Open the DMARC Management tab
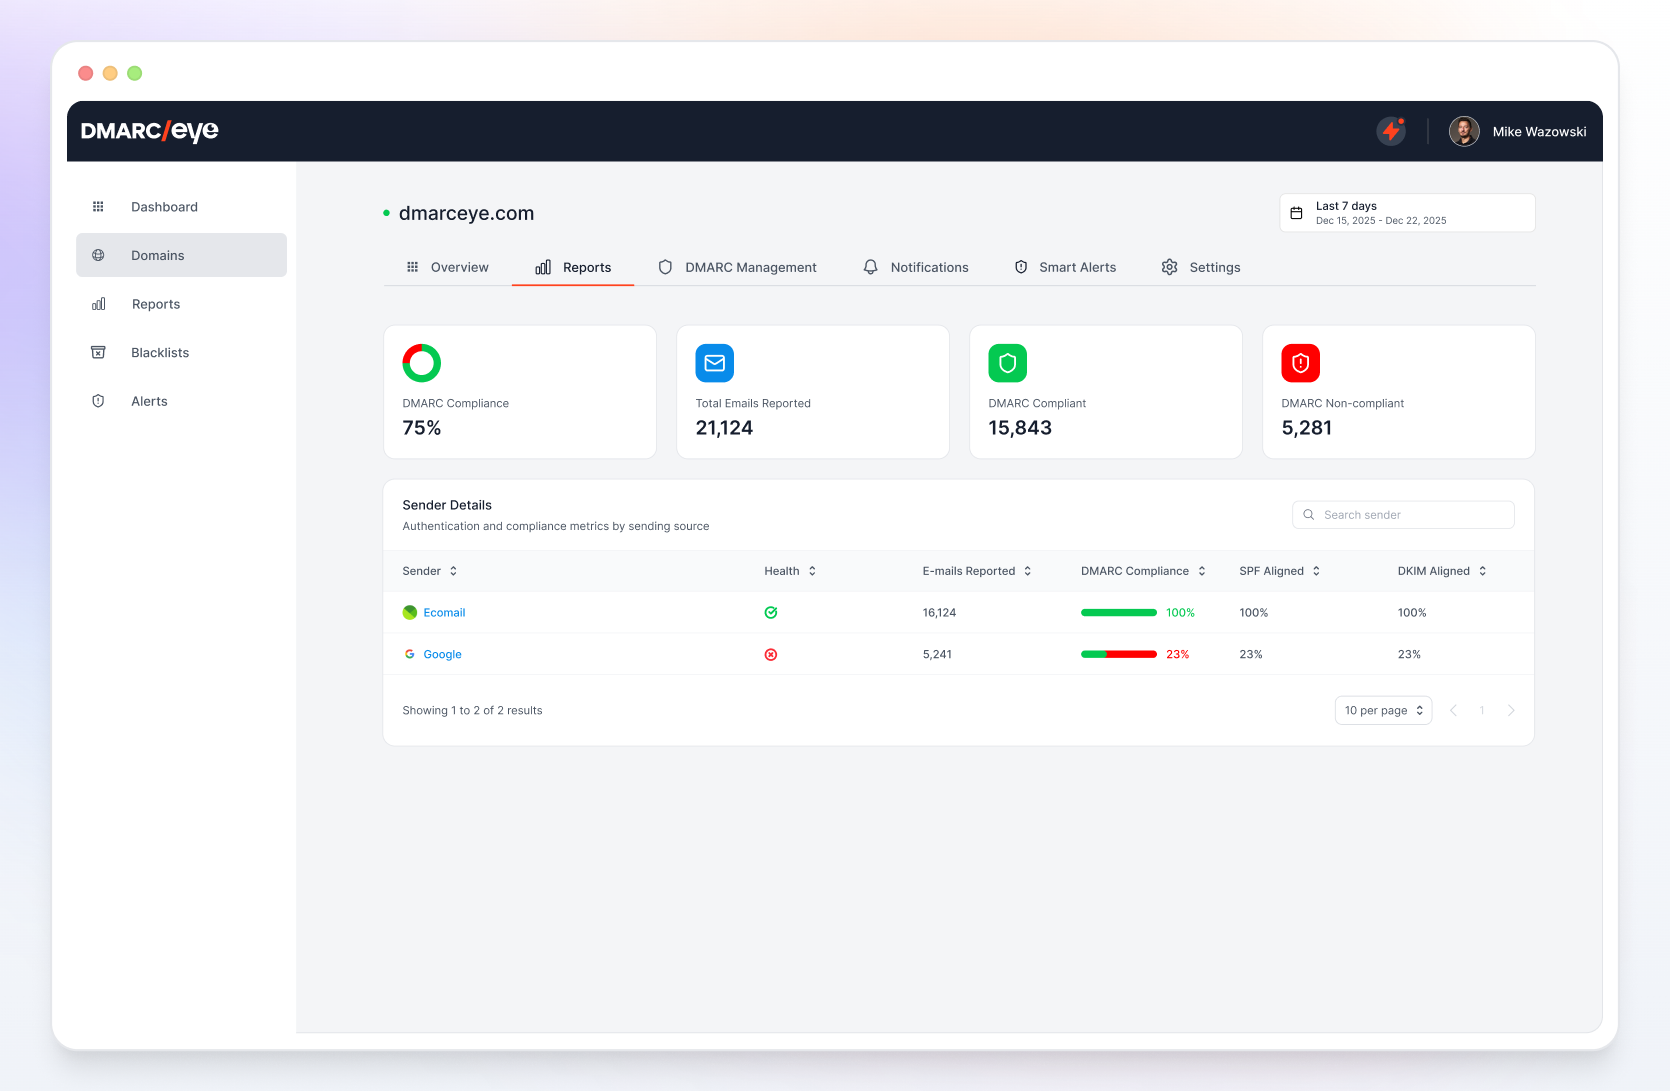 [737, 267]
